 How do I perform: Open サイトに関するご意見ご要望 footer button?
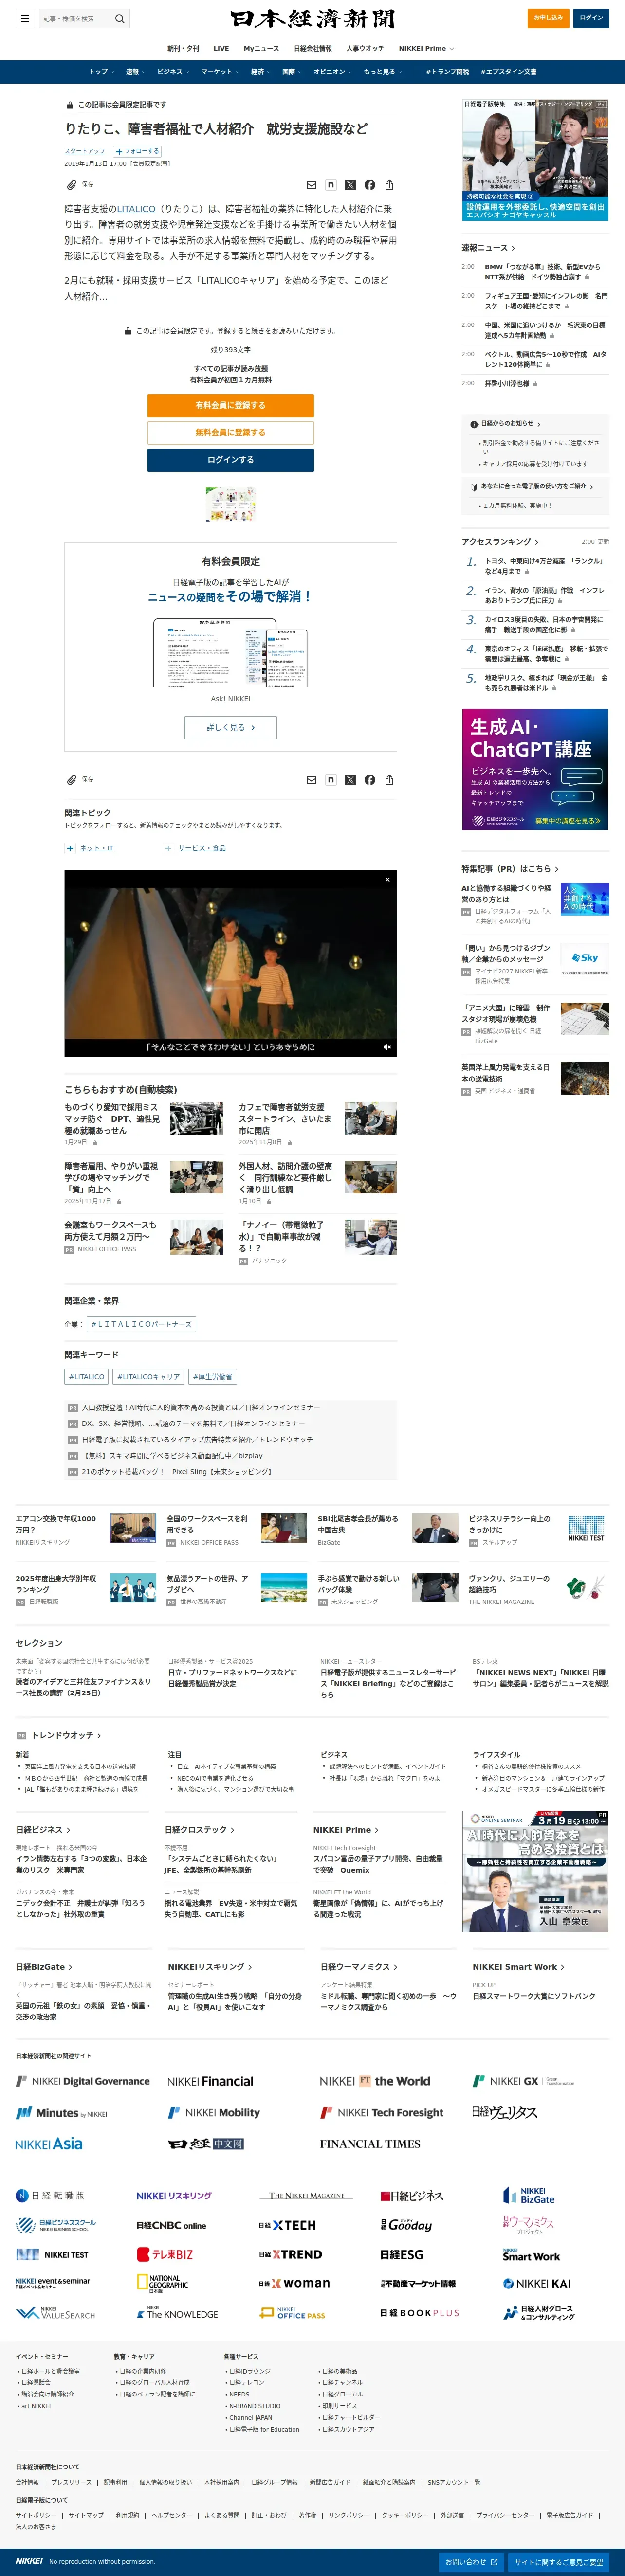click(559, 2562)
